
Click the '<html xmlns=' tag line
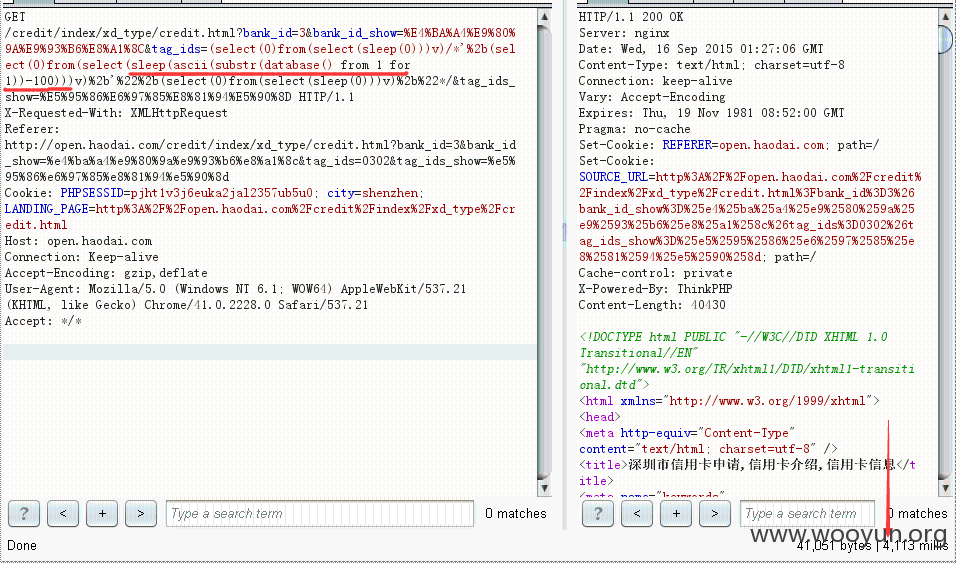[x=729, y=401]
